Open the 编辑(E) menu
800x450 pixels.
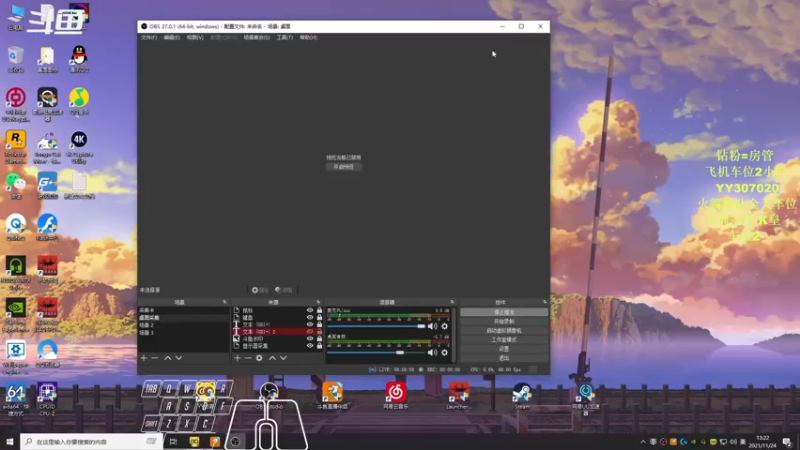[171, 37]
